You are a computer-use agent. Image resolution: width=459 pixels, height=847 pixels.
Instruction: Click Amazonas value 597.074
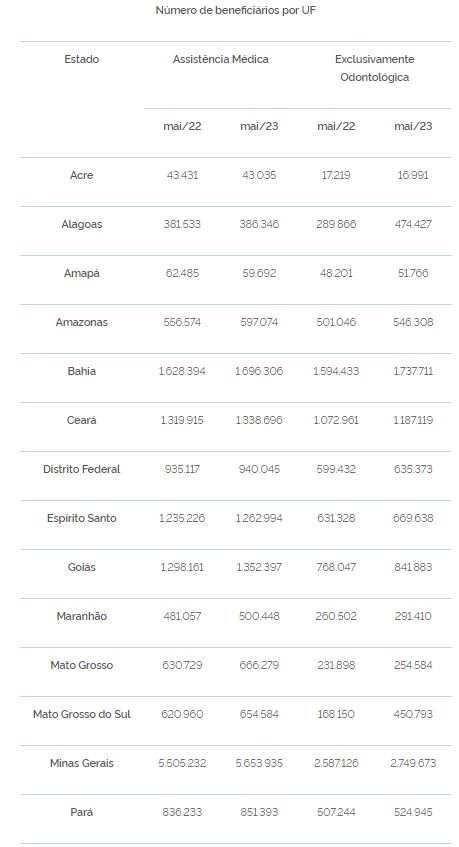[x=259, y=322]
